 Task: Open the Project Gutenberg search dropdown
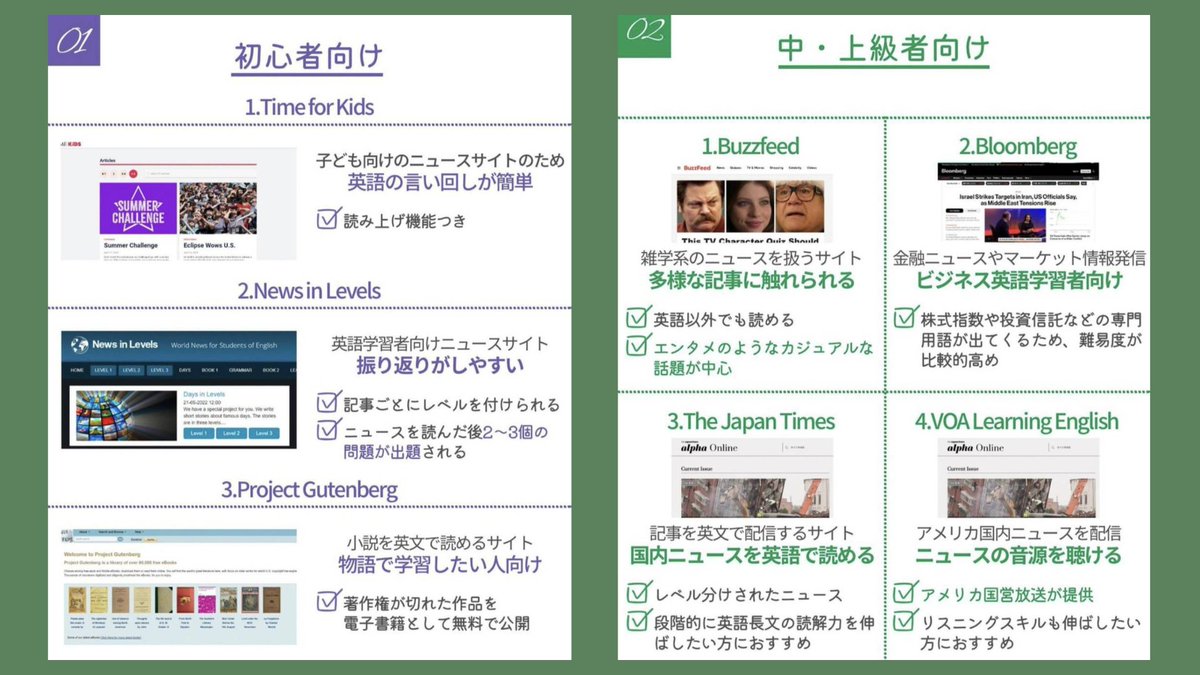click(x=111, y=530)
